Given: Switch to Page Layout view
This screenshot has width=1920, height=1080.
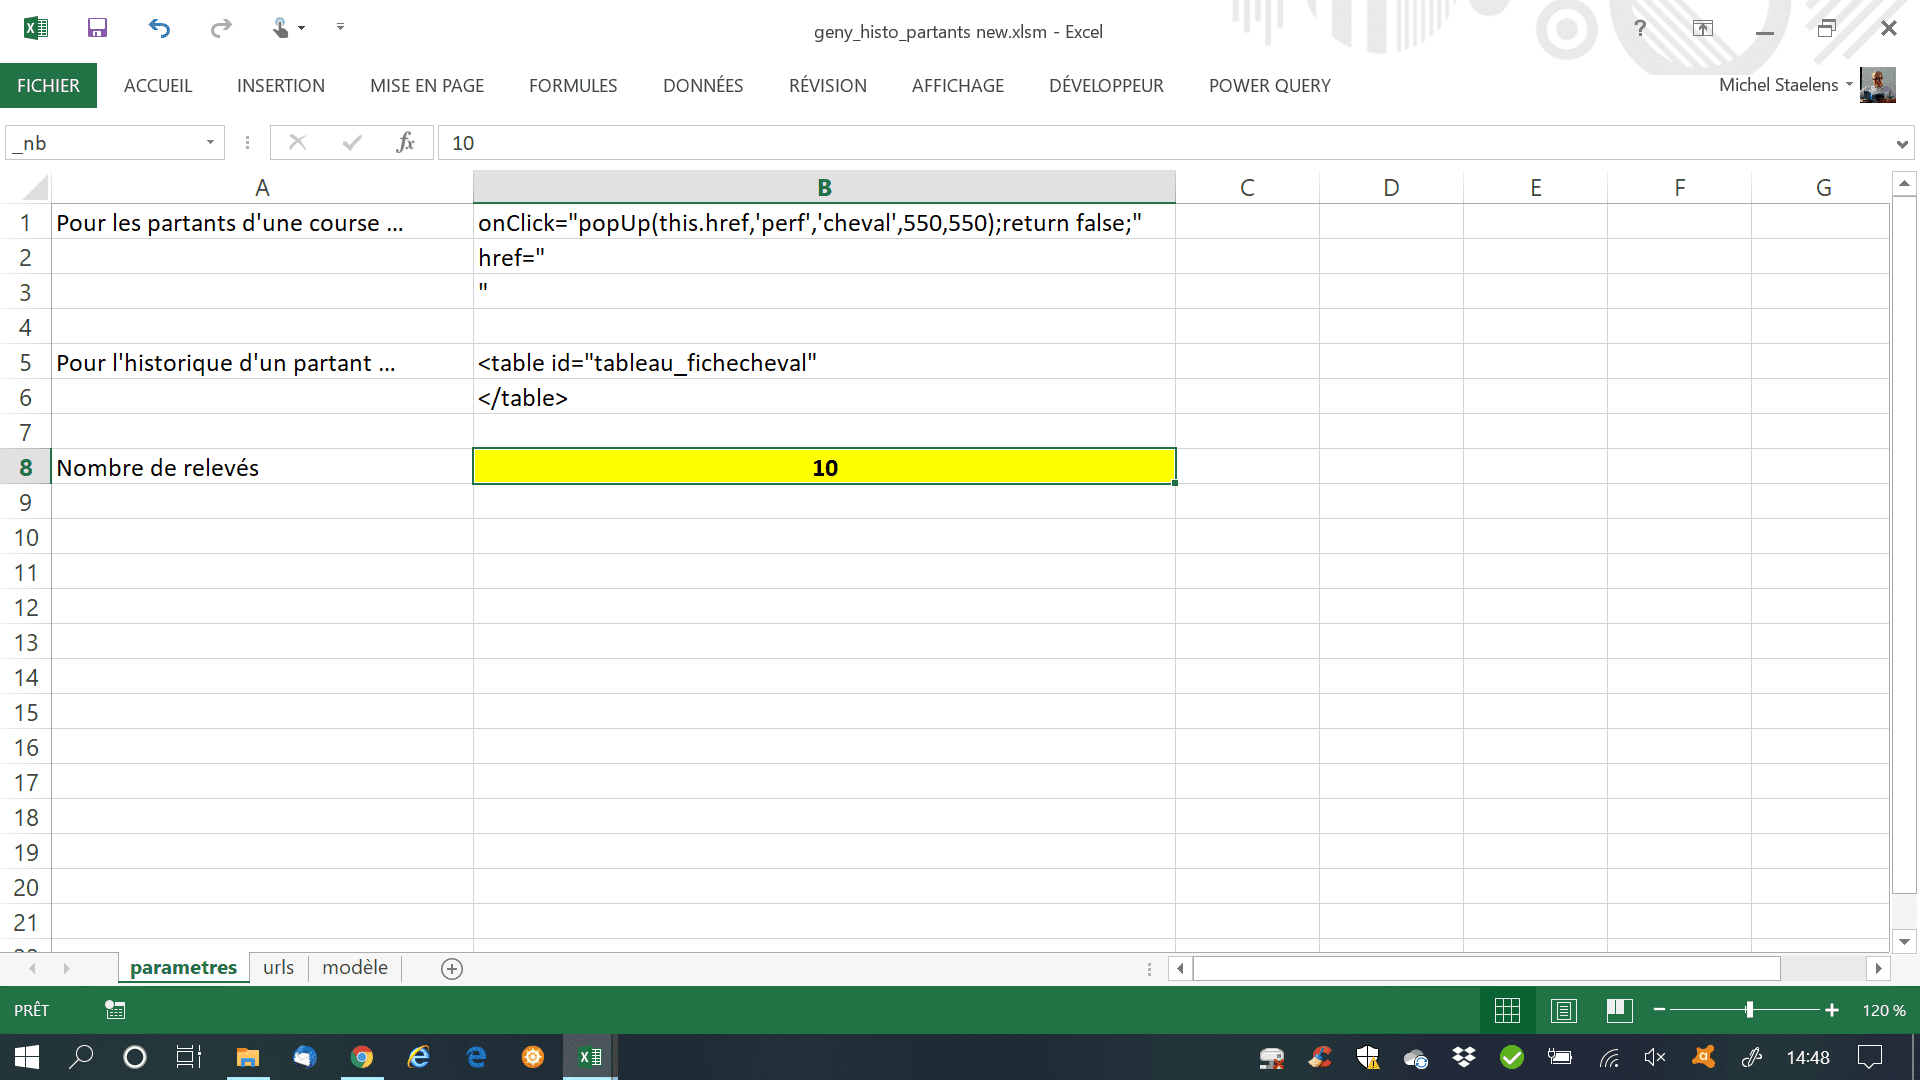Looking at the screenshot, I should point(1563,1010).
